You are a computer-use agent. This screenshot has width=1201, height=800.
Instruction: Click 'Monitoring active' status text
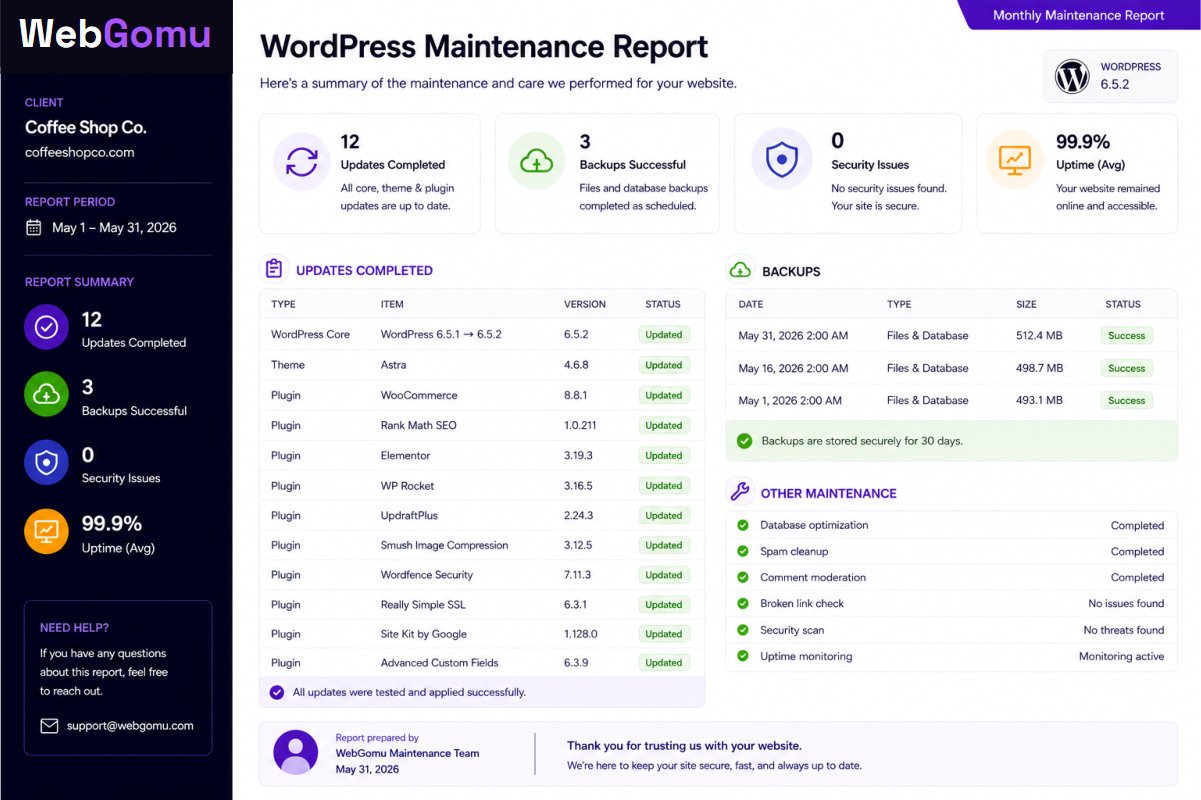tap(1121, 656)
